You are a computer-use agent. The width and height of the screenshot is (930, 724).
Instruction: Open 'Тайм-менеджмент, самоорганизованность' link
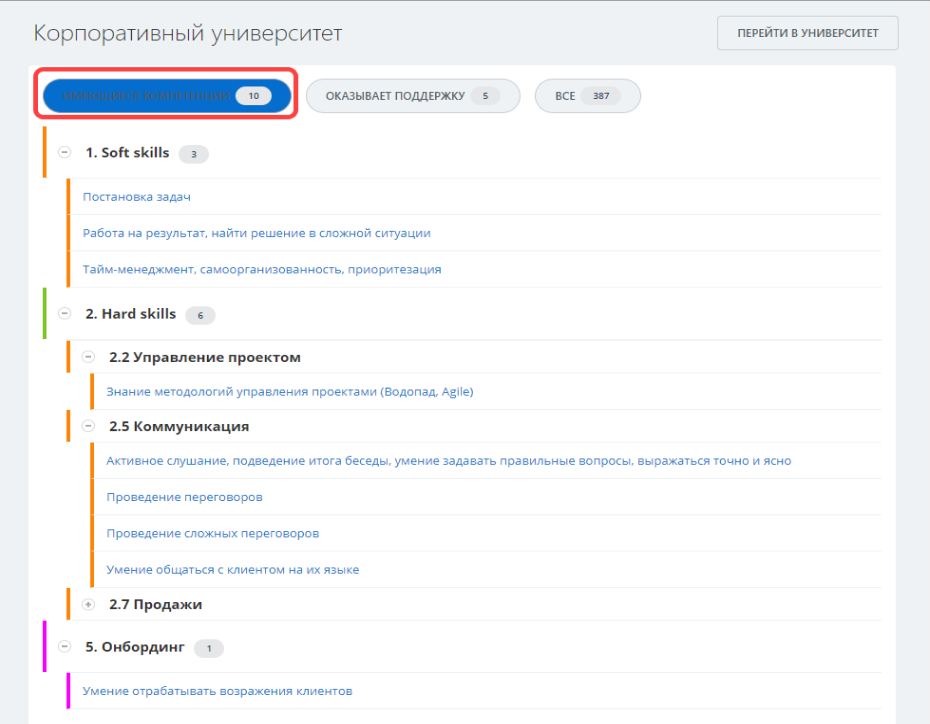point(262,269)
